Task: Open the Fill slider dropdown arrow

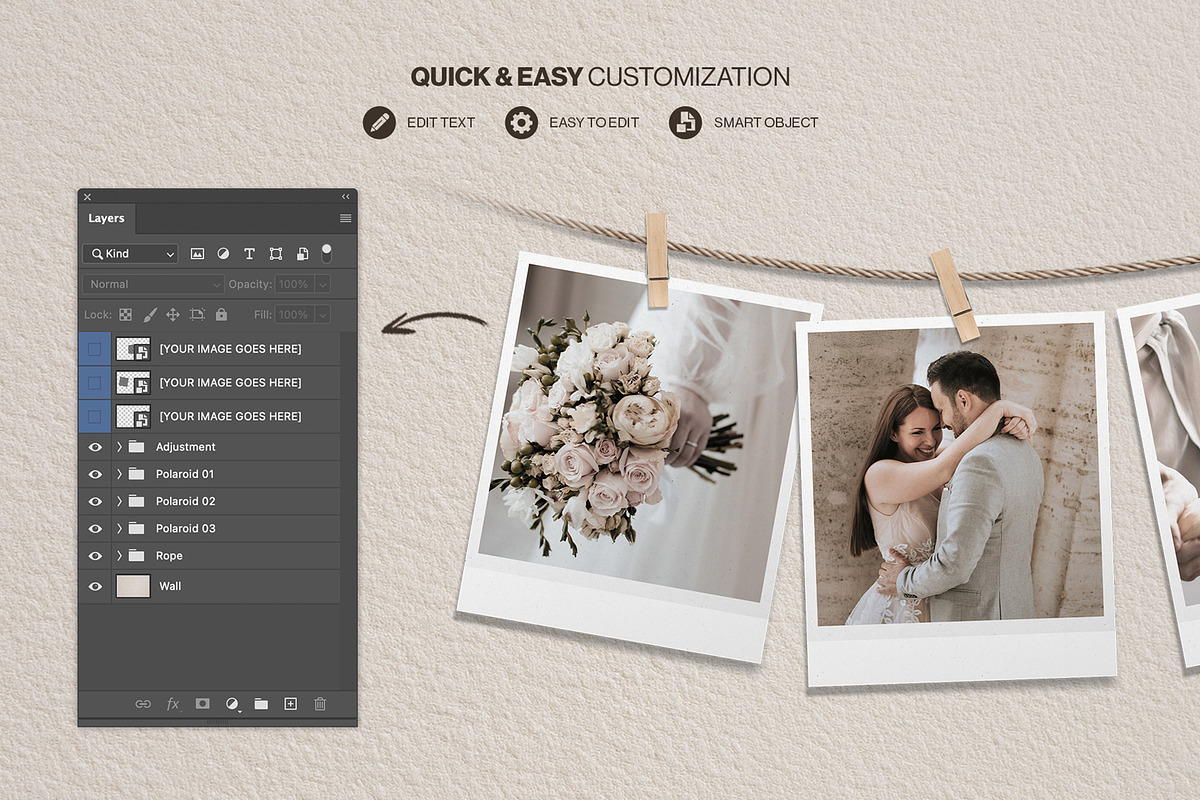Action: click(322, 314)
